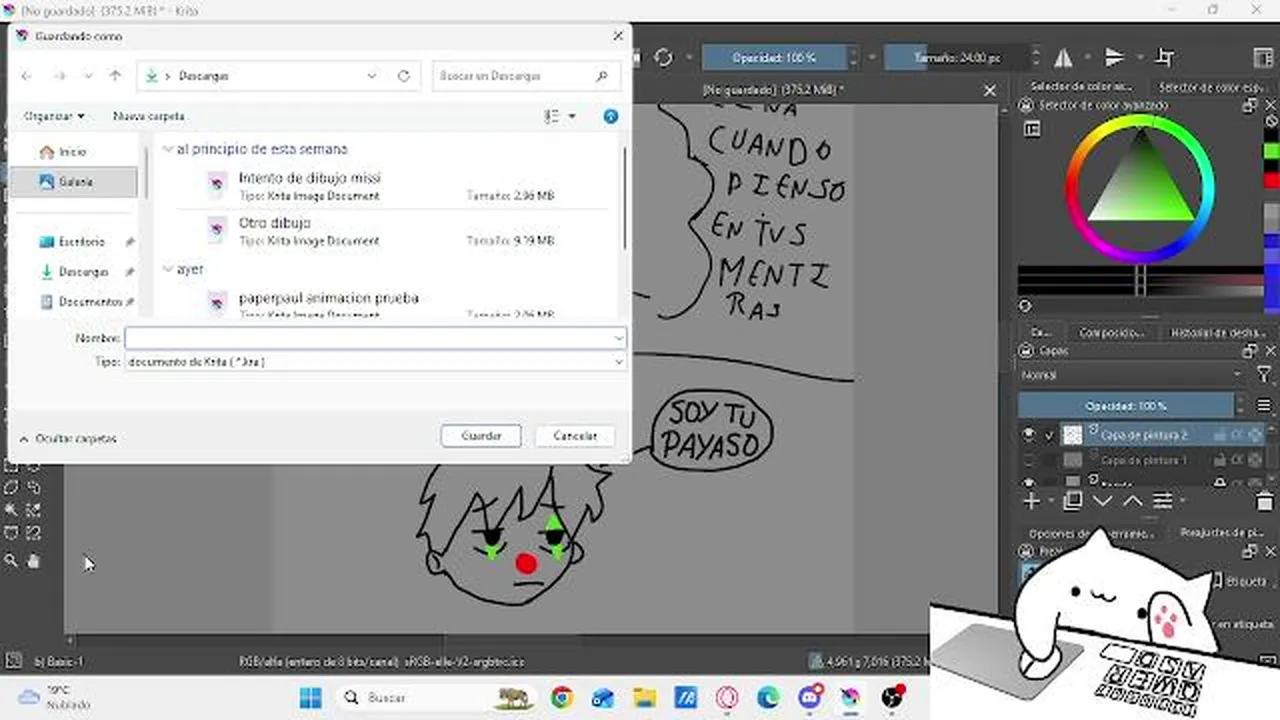
Task: Open the Organizar dropdown menu
Action: pos(54,117)
